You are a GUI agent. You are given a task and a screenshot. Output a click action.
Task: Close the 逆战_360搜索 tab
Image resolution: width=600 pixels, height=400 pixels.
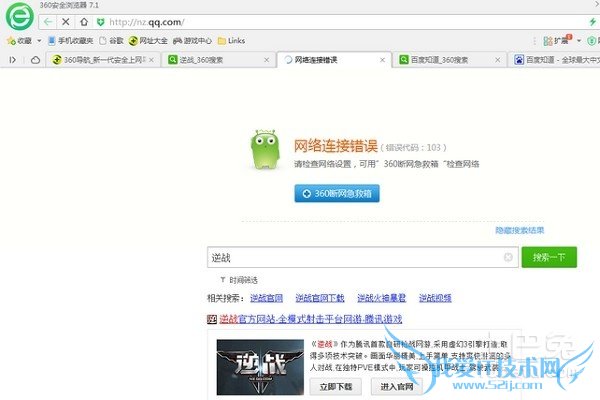pos(267,60)
